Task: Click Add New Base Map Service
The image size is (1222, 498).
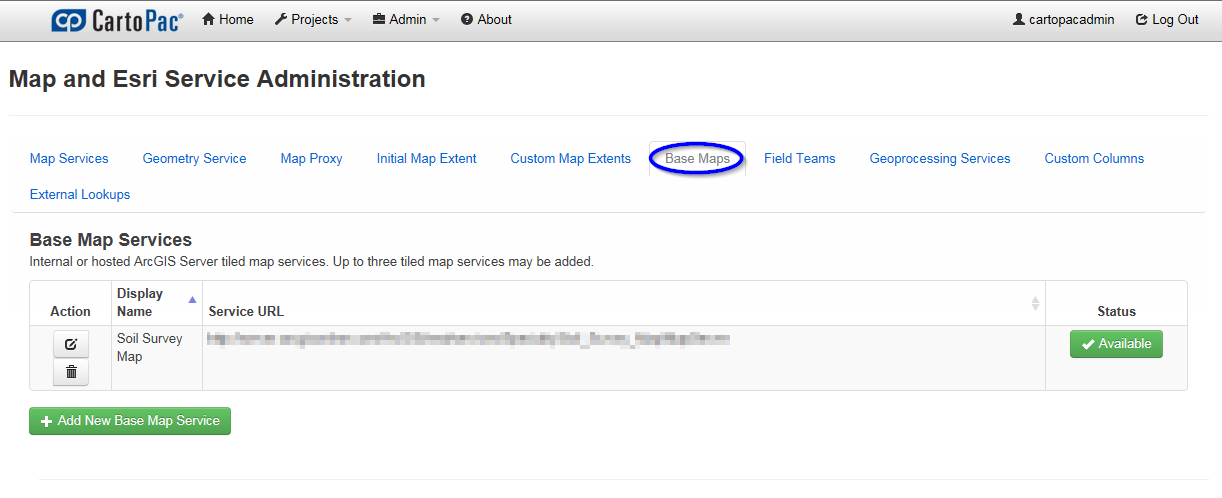Action: 130,421
